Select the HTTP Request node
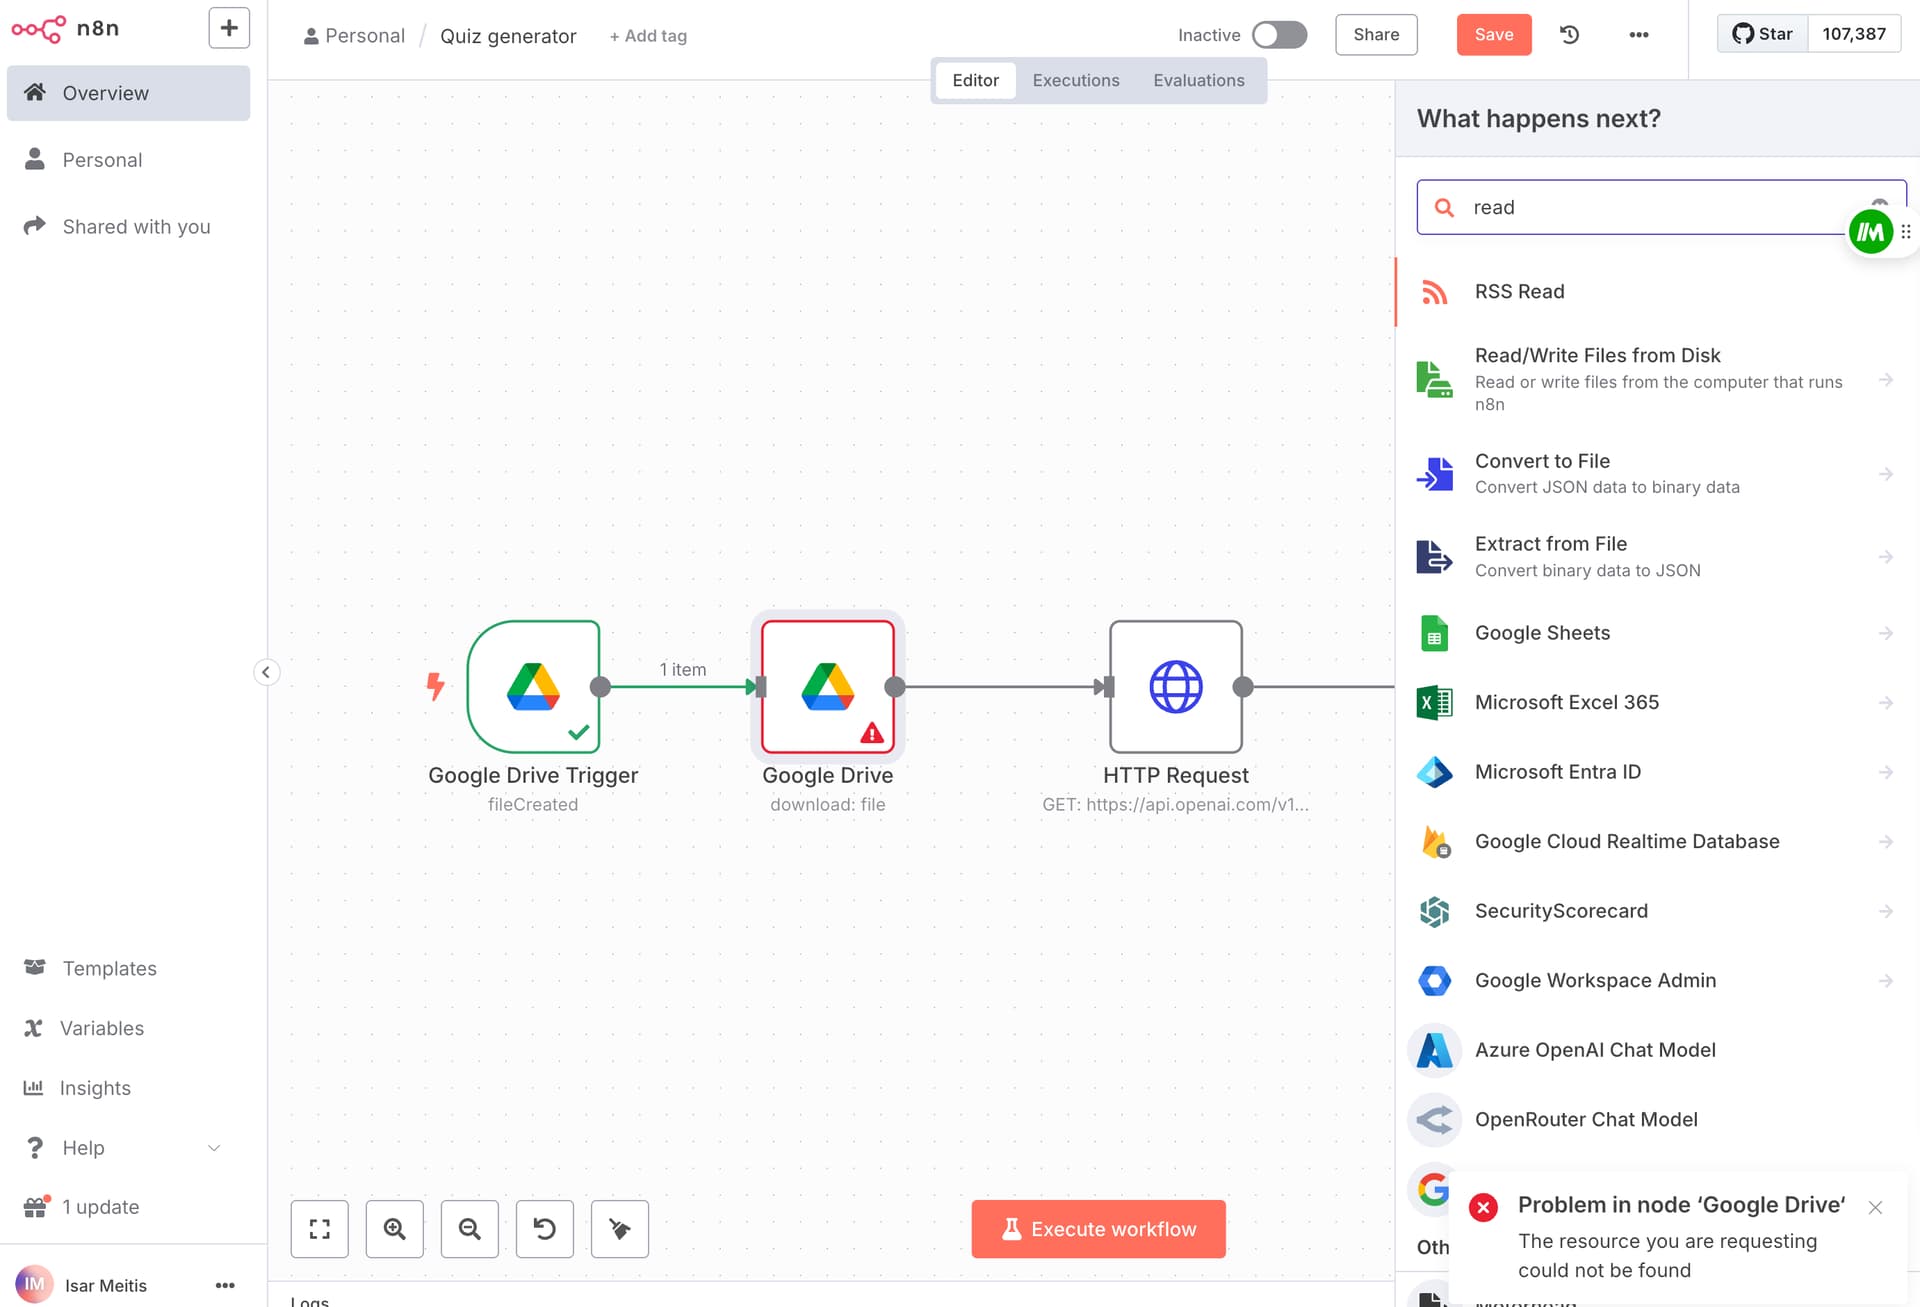The height and width of the screenshot is (1307, 1920). (1176, 687)
